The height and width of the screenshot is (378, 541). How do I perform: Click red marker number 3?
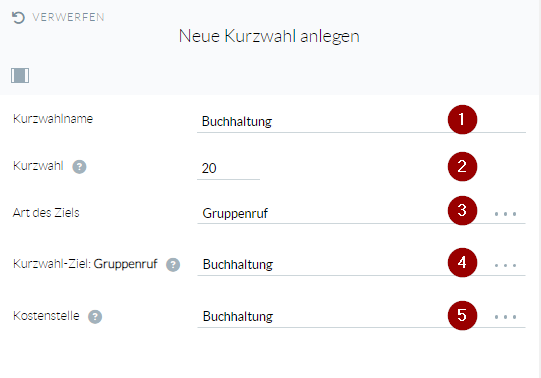tap(462, 210)
